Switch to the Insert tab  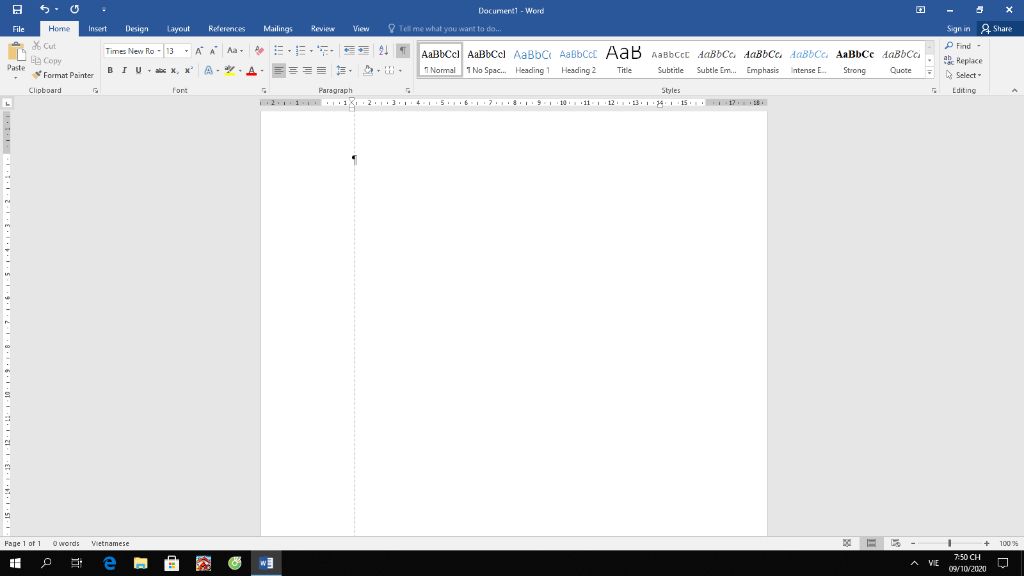(x=97, y=29)
